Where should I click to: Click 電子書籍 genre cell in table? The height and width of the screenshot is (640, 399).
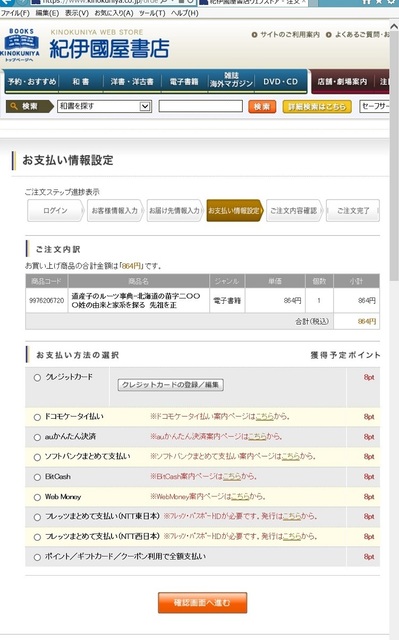tap(227, 301)
